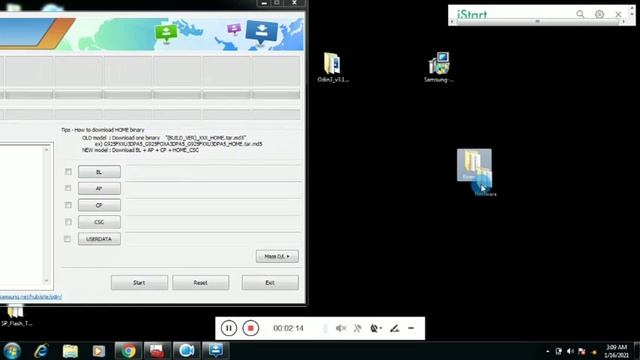This screenshot has width=640, height=360.
Task: Click the Start button in Odin
Action: tap(139, 282)
